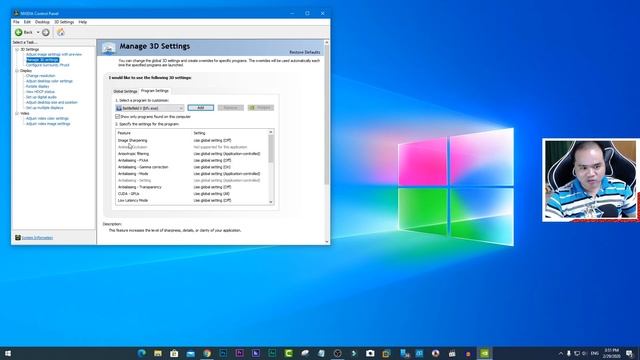Open the Back history dropdown arrow

point(38,32)
